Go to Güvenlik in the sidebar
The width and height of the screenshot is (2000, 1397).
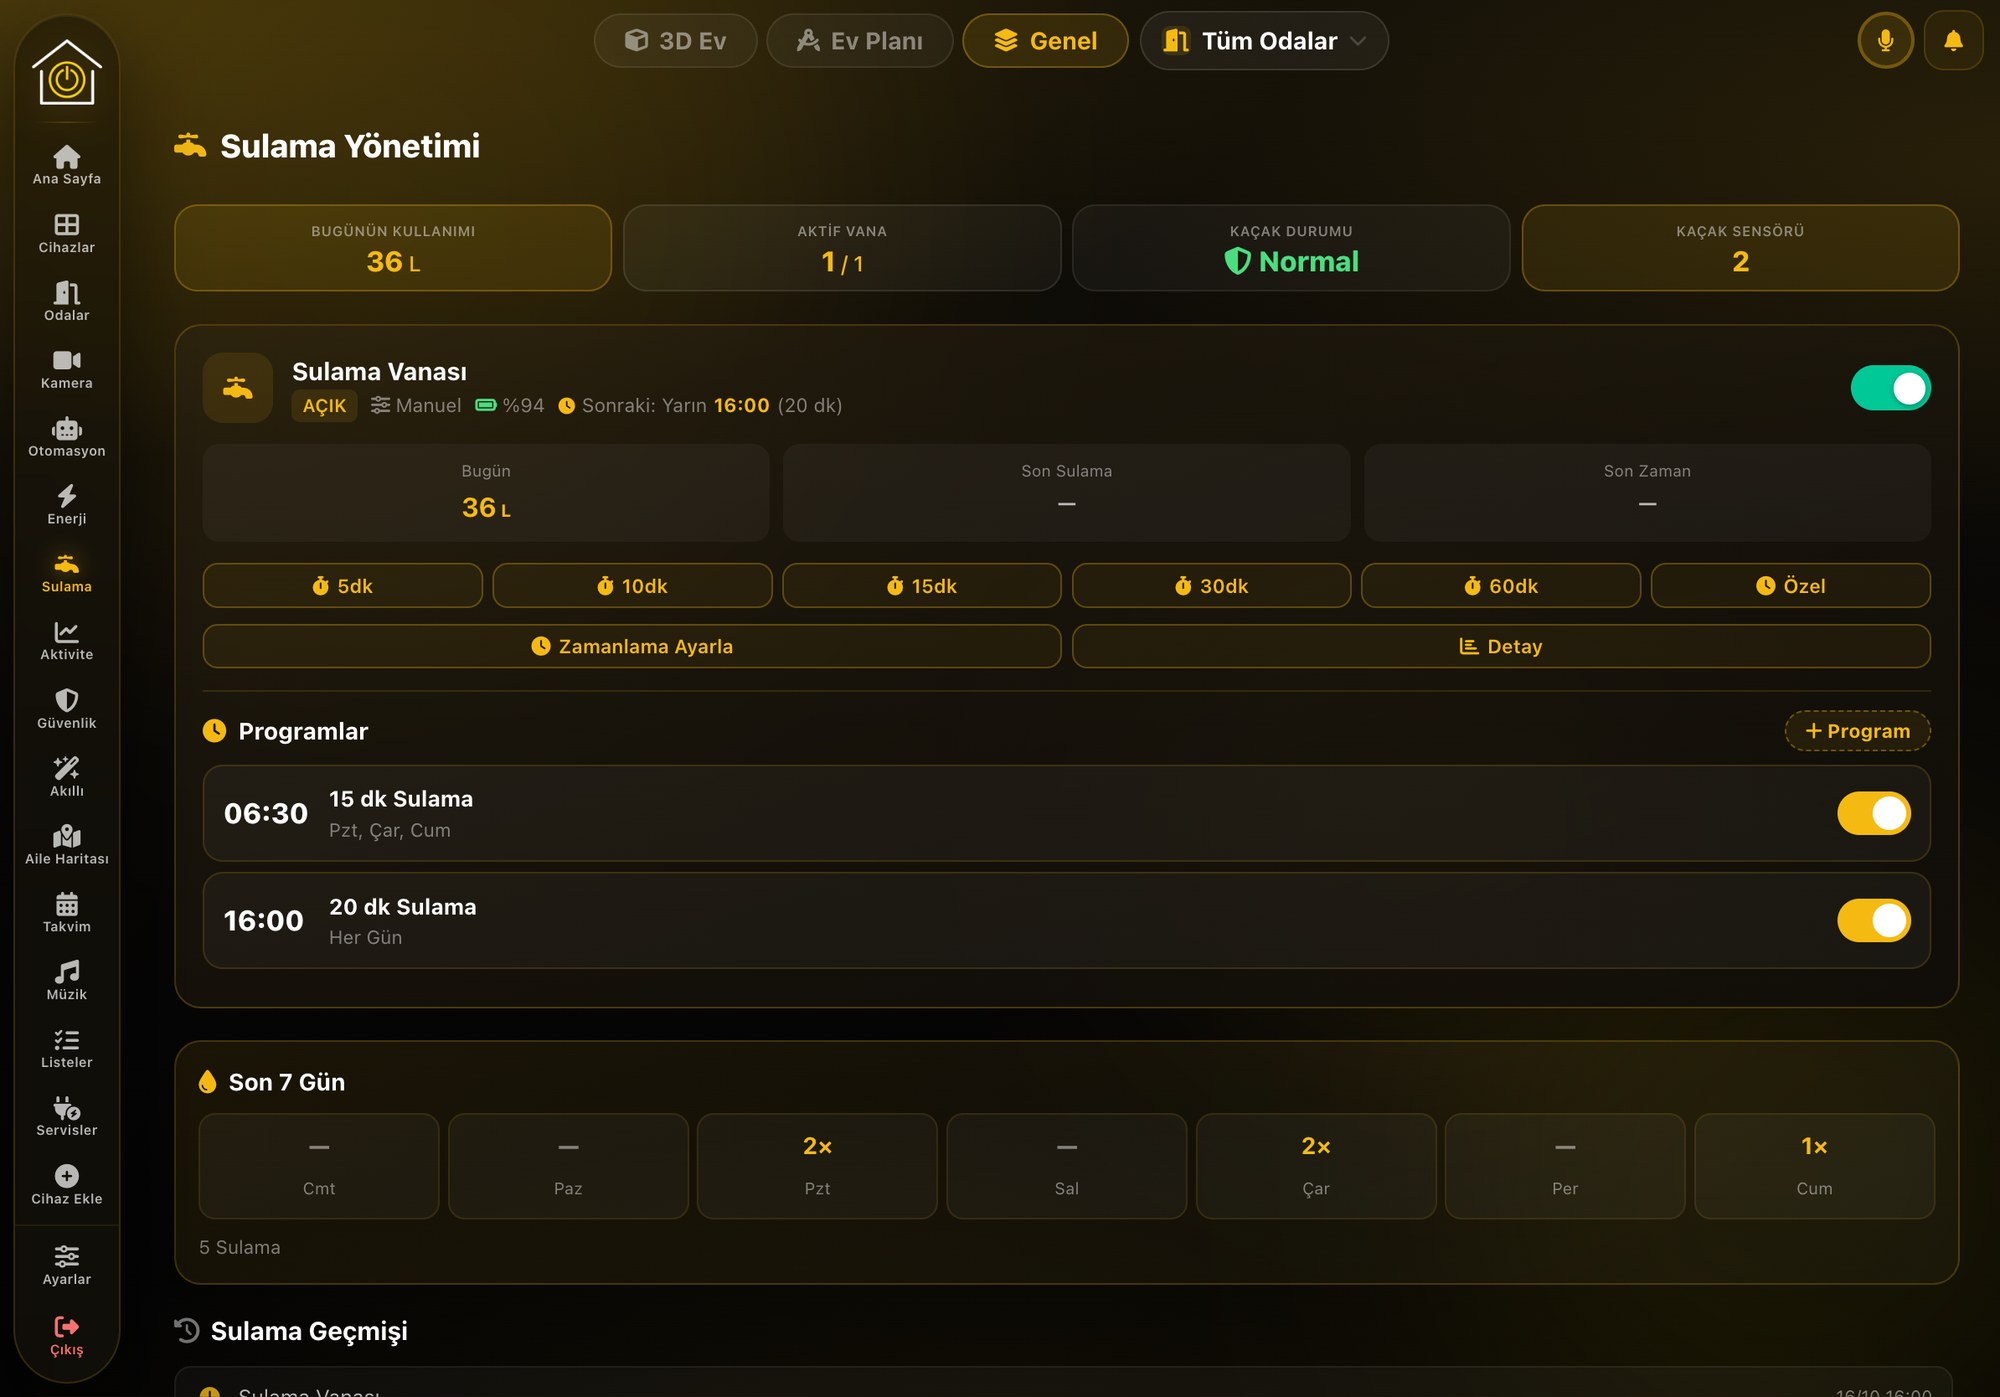pos(66,709)
